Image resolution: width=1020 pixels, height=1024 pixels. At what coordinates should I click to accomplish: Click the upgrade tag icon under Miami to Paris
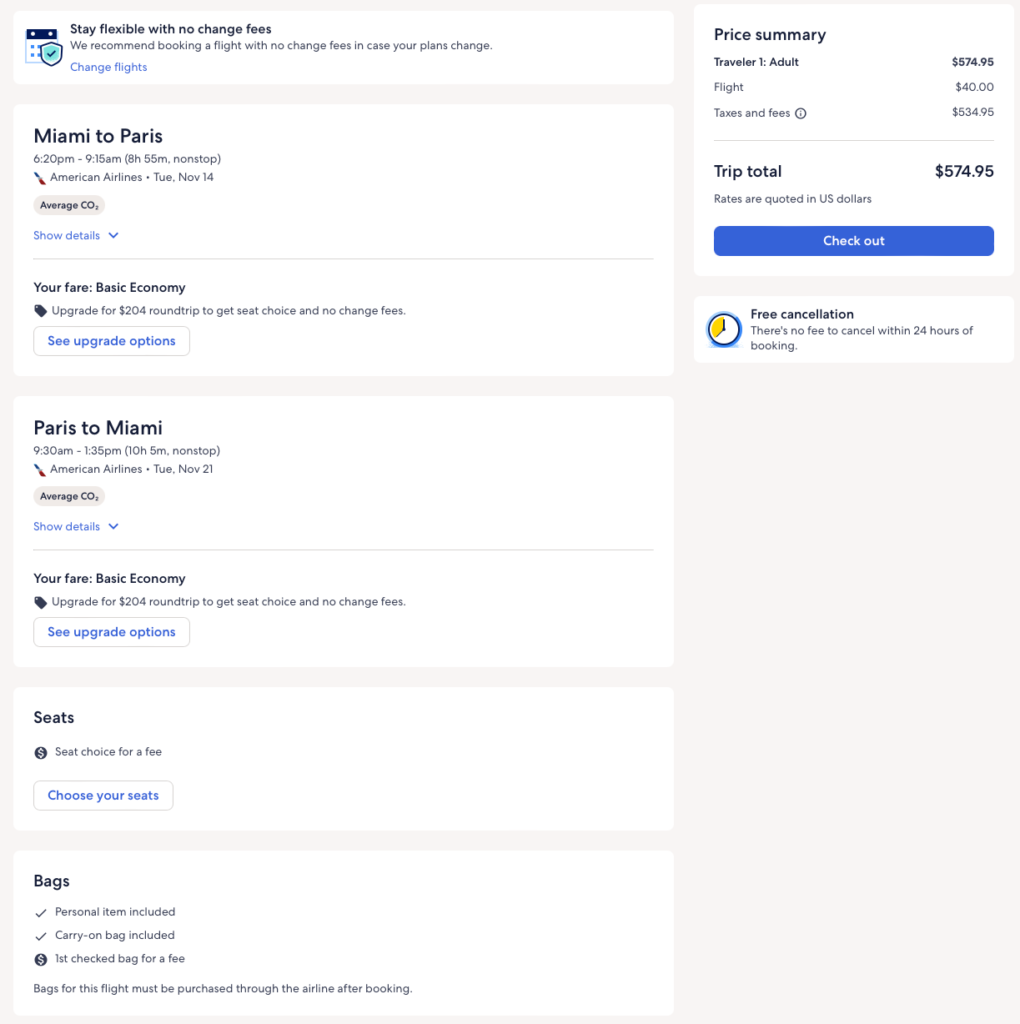(x=41, y=311)
